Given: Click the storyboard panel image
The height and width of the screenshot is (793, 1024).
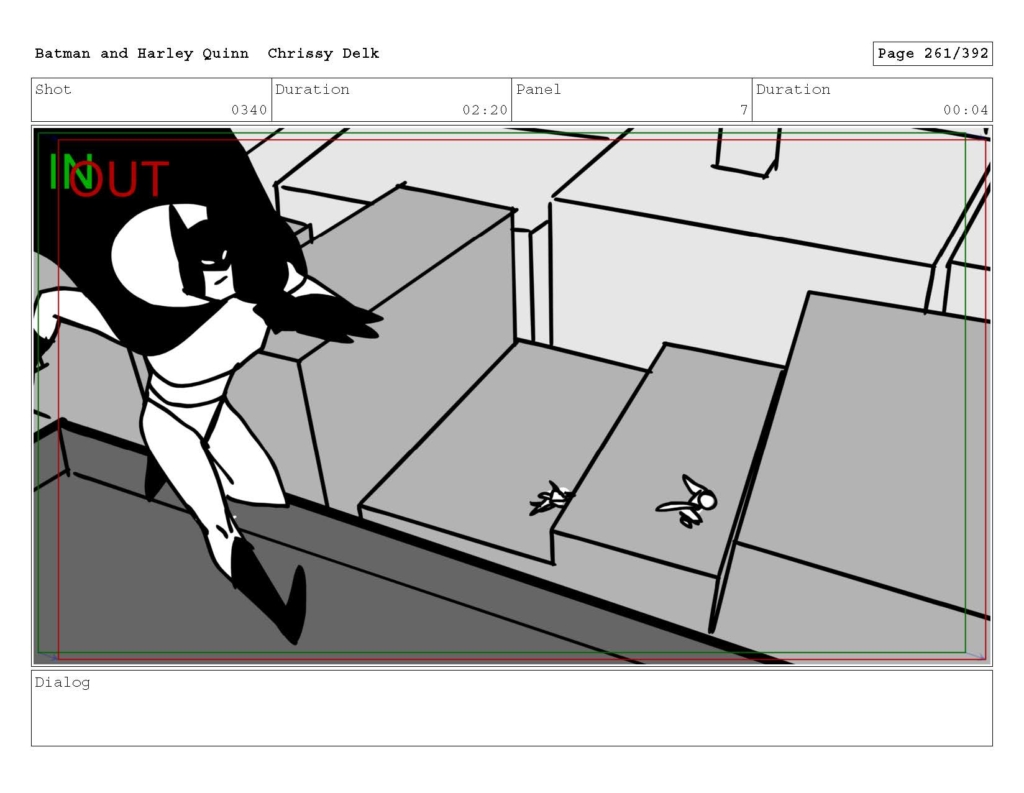Looking at the screenshot, I should [512, 396].
